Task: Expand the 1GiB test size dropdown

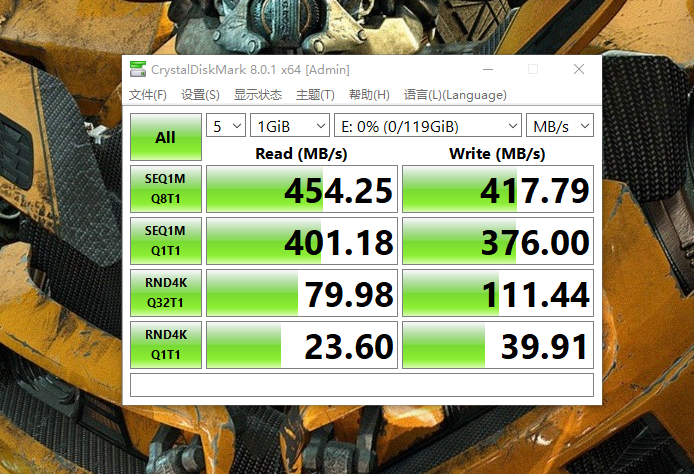Action: tap(290, 126)
